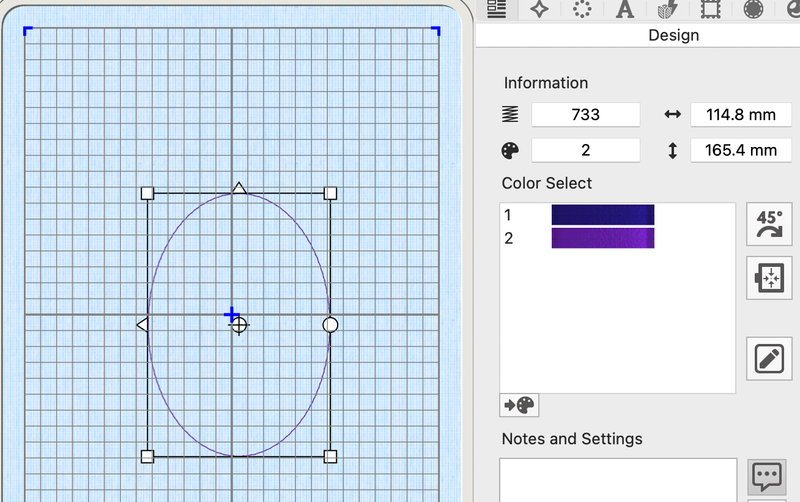The height and width of the screenshot is (502, 800).
Task: Select purple thread color 2
Action: [603, 238]
